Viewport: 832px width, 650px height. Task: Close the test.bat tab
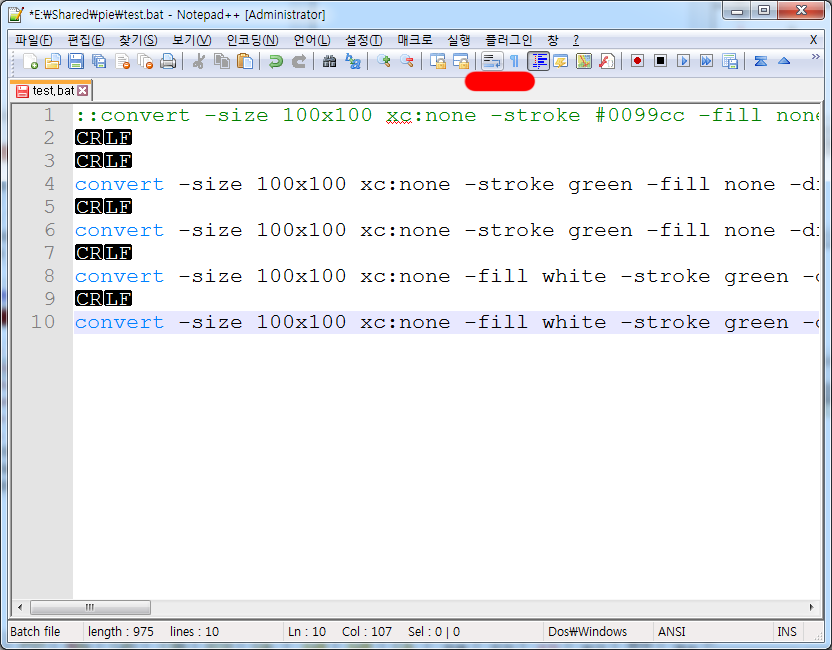coord(83,91)
